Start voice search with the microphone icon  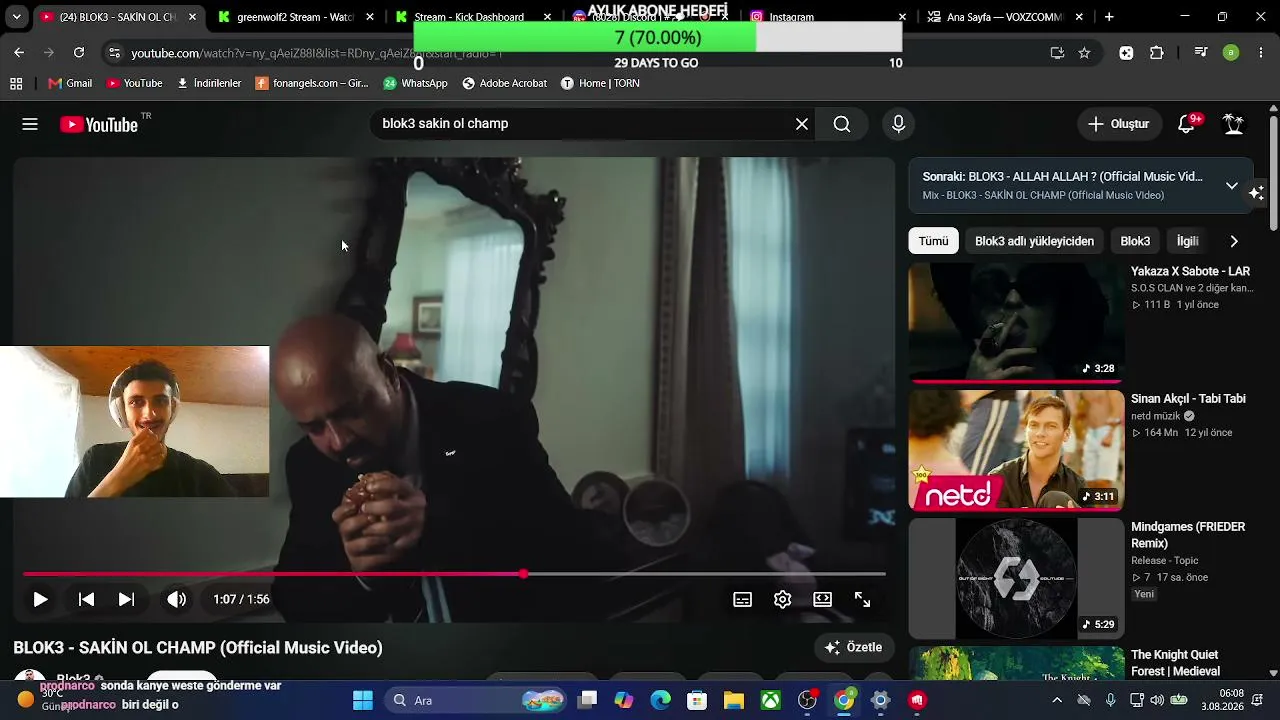click(898, 124)
